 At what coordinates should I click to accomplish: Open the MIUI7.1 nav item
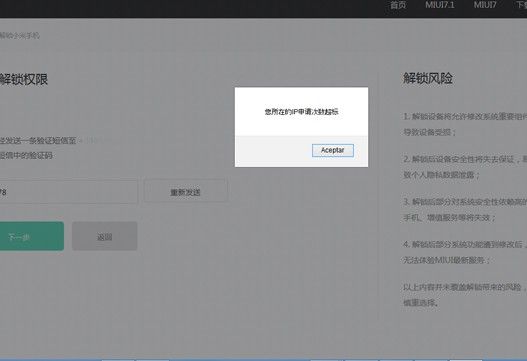(440, 5)
